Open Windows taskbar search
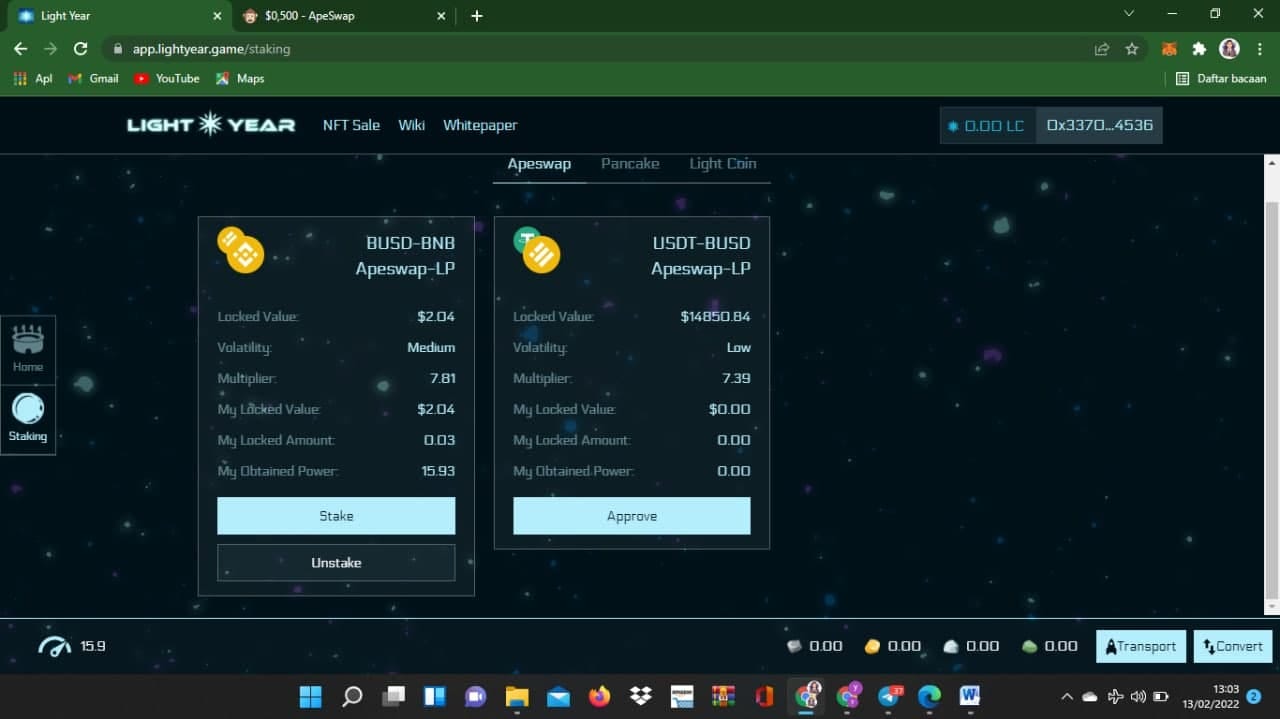This screenshot has height=719, width=1280. [352, 696]
